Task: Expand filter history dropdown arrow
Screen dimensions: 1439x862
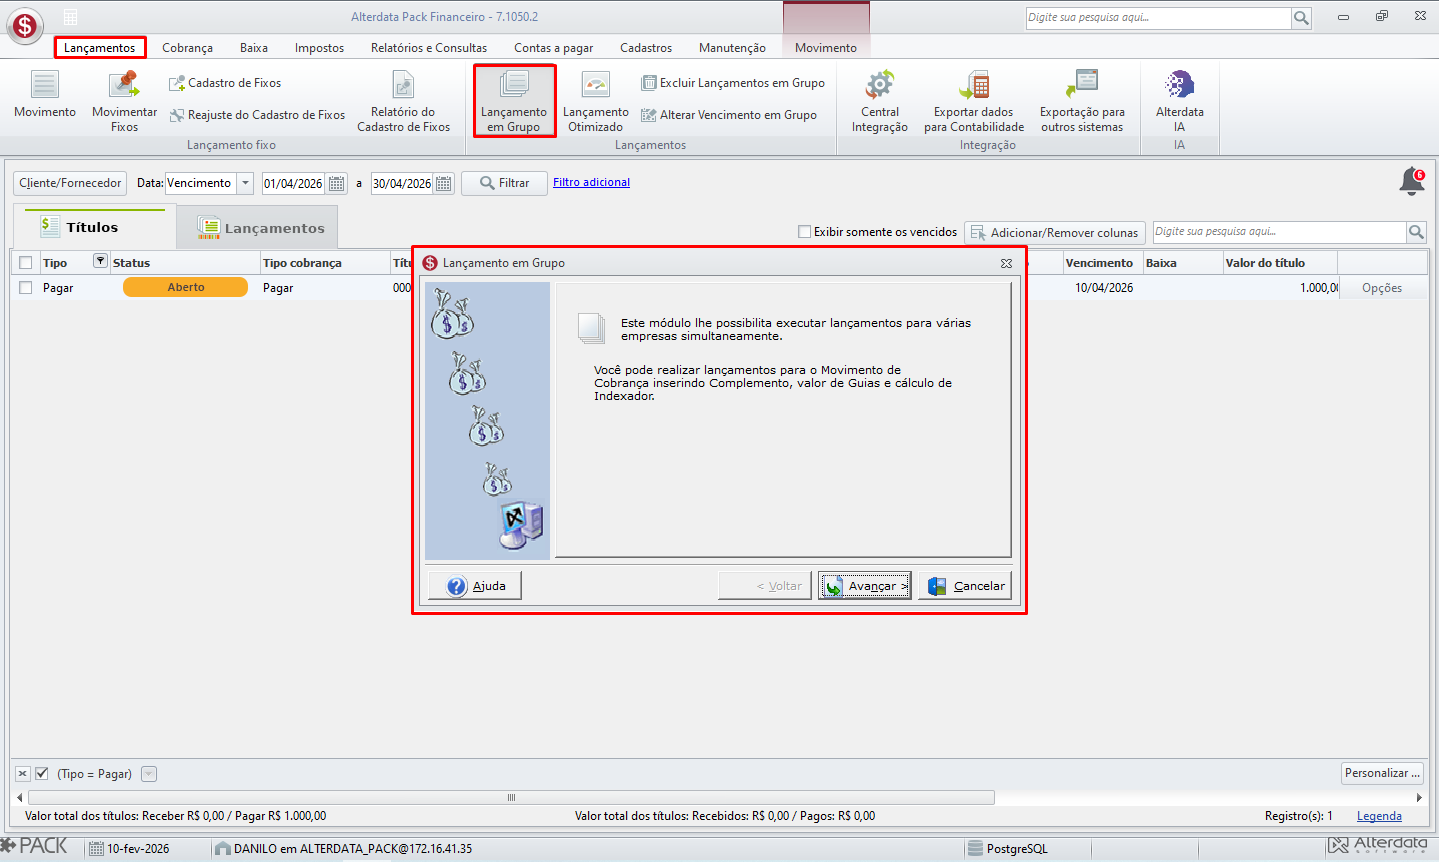Action: (149, 774)
